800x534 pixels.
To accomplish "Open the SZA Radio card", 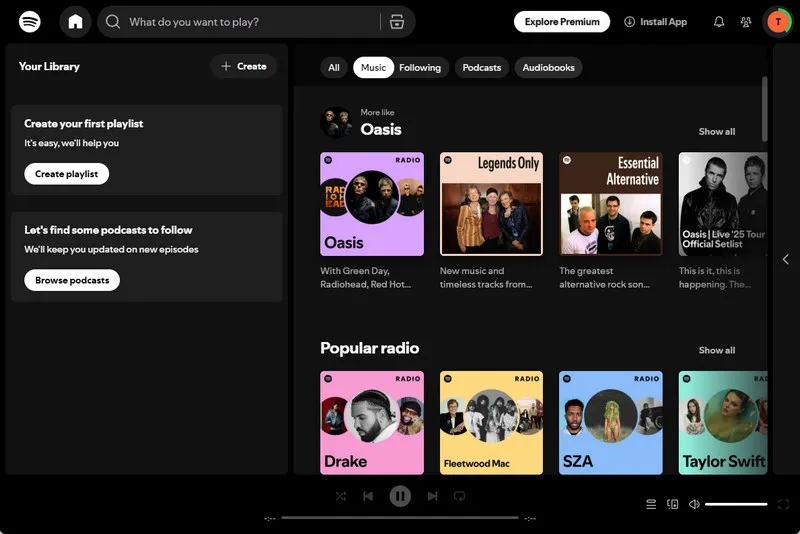I will point(611,423).
